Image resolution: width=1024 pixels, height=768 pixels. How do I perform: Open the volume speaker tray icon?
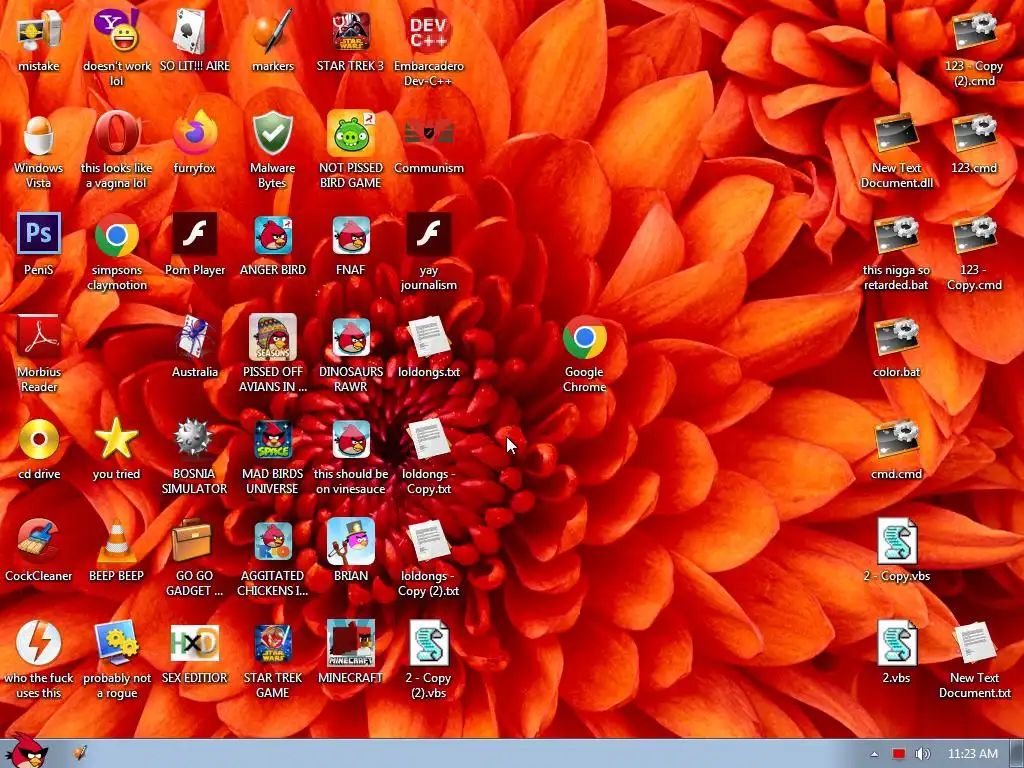tap(922, 754)
